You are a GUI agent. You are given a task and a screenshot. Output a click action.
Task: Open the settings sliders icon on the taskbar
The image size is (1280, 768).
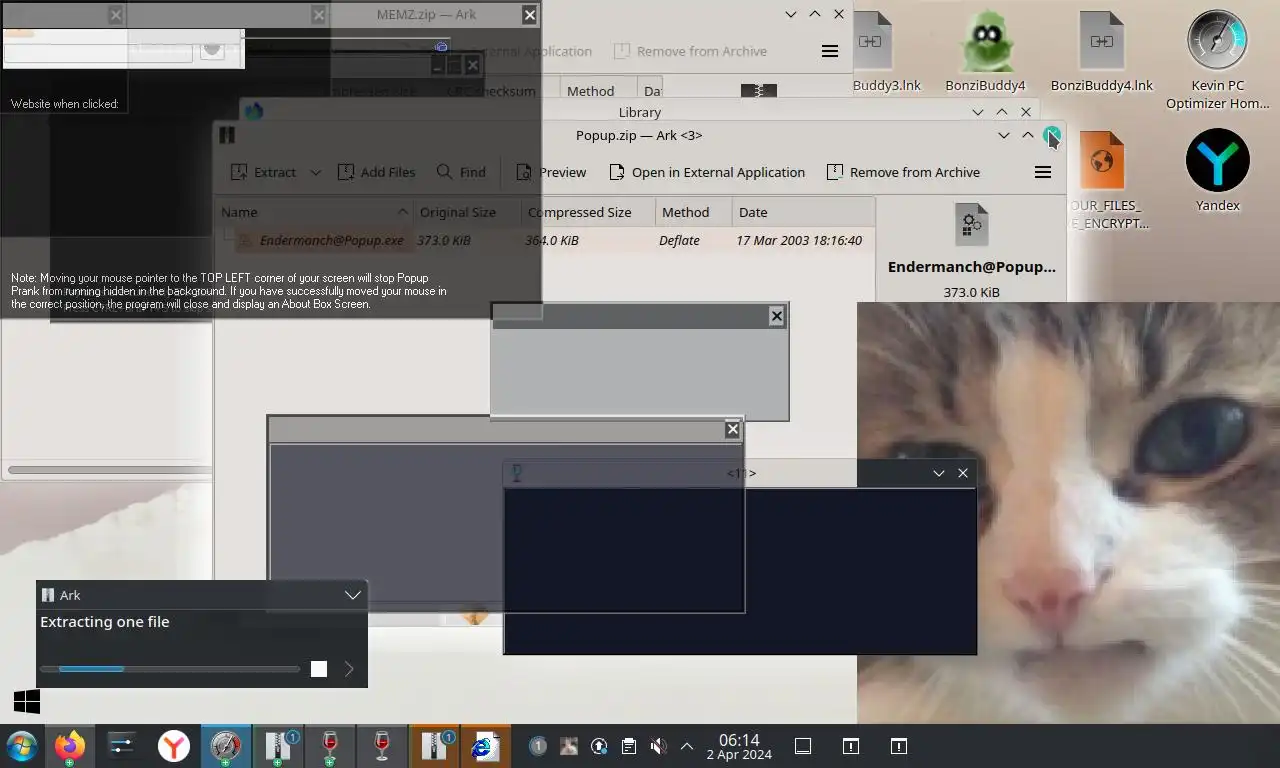point(122,746)
